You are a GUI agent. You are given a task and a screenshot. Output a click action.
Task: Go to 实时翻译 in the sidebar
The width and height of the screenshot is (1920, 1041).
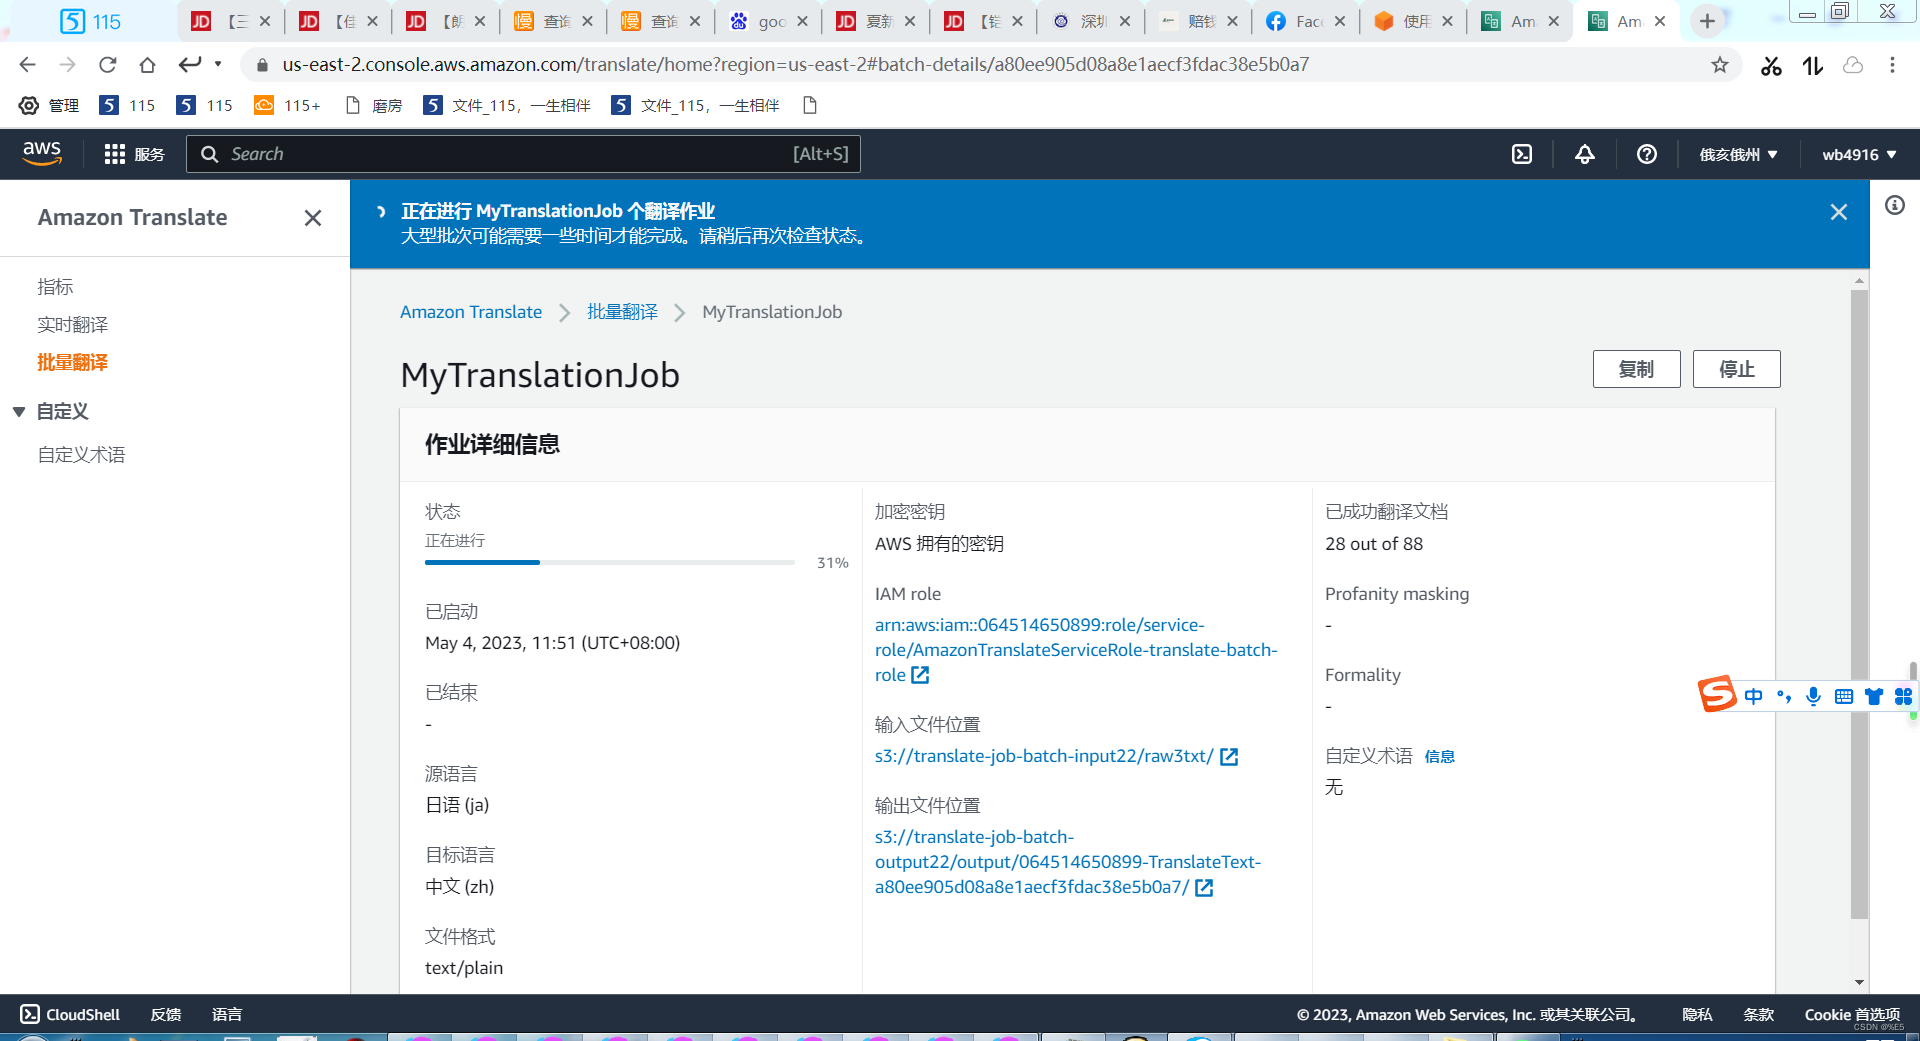click(73, 325)
